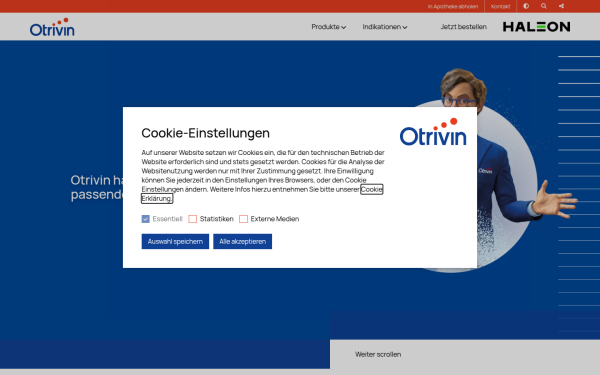
Task: Enable the Externe Medien checkbox
Action: pyautogui.click(x=243, y=219)
